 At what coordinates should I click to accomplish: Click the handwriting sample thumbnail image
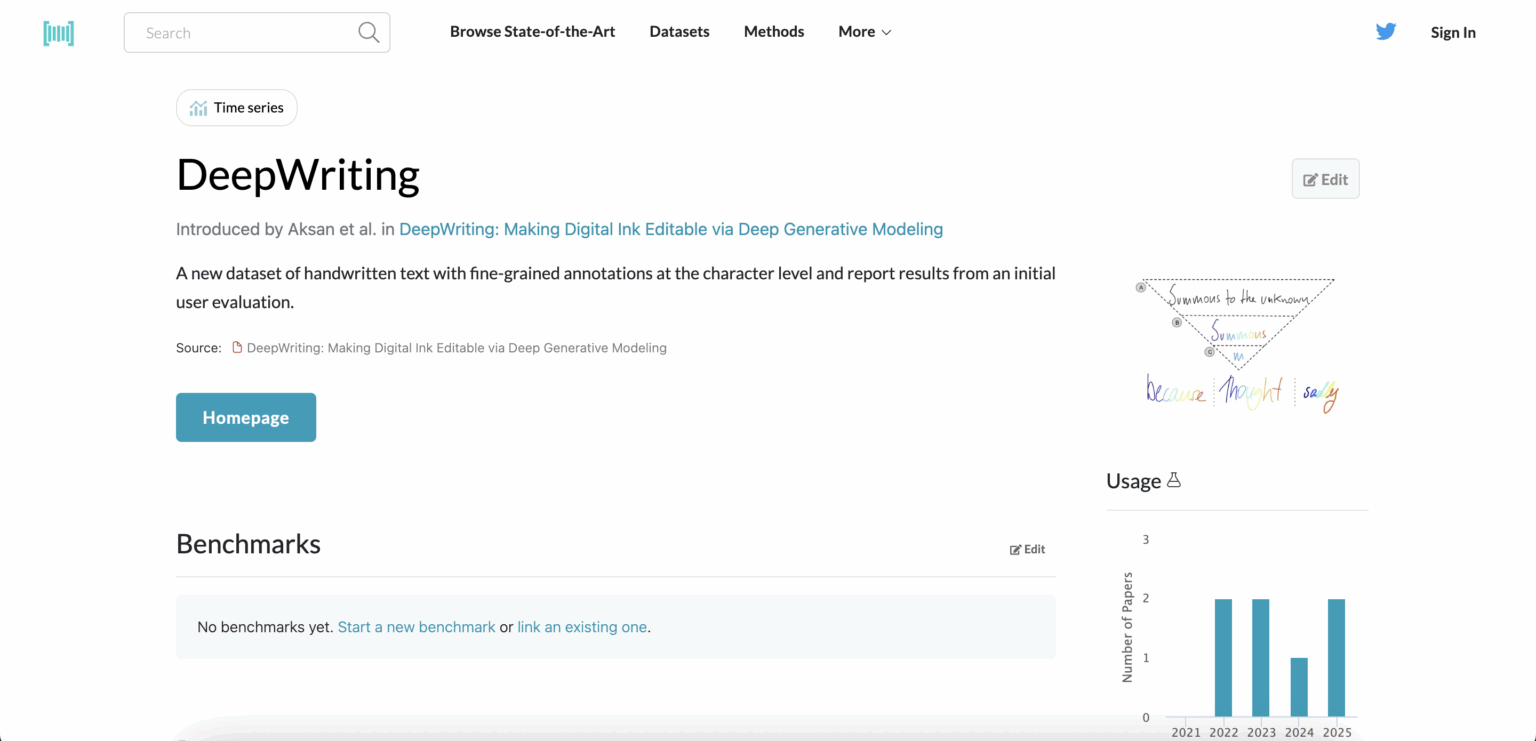pyautogui.click(x=1239, y=344)
